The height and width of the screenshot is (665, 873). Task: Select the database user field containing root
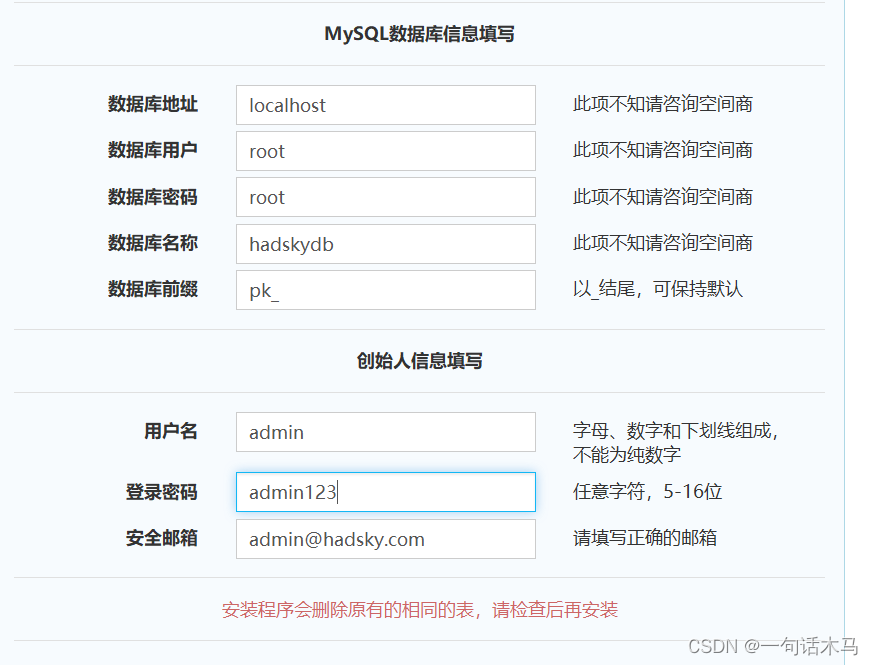[385, 150]
